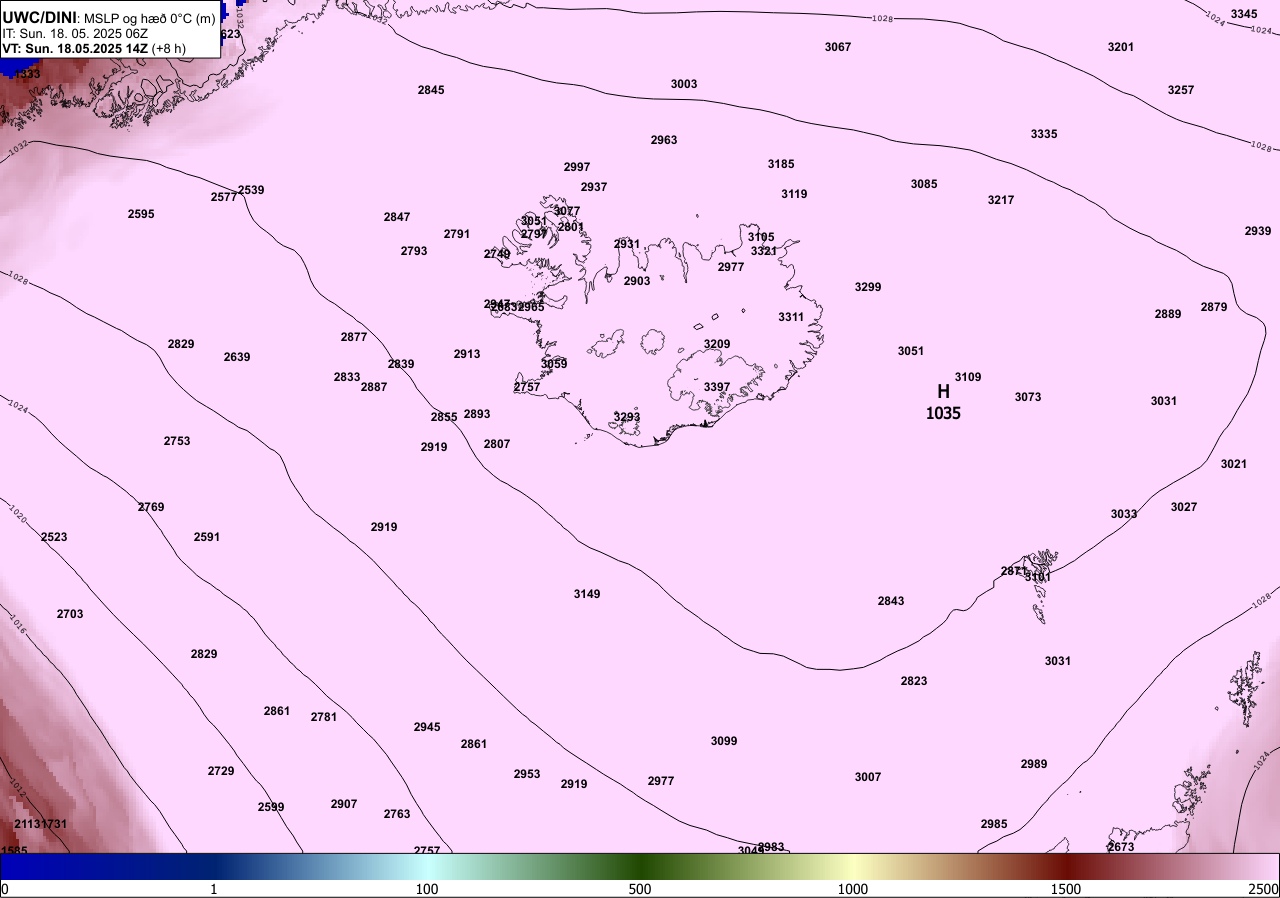
Task: Select the VT: Sun. 18.05.2025 14Z line
Action: point(92,47)
